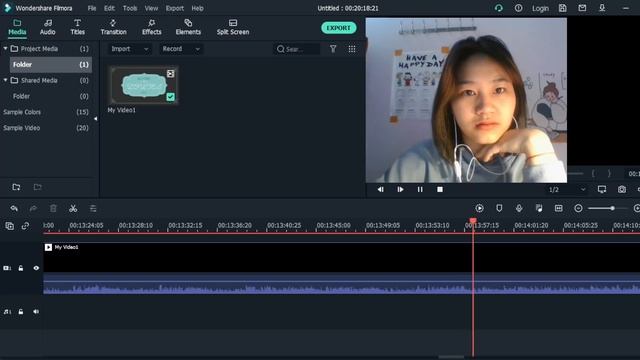Click the trash delete icon

click(x=53, y=209)
